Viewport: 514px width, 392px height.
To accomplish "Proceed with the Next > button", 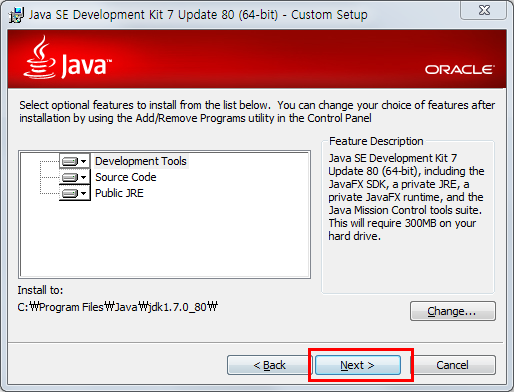I will (x=358, y=365).
